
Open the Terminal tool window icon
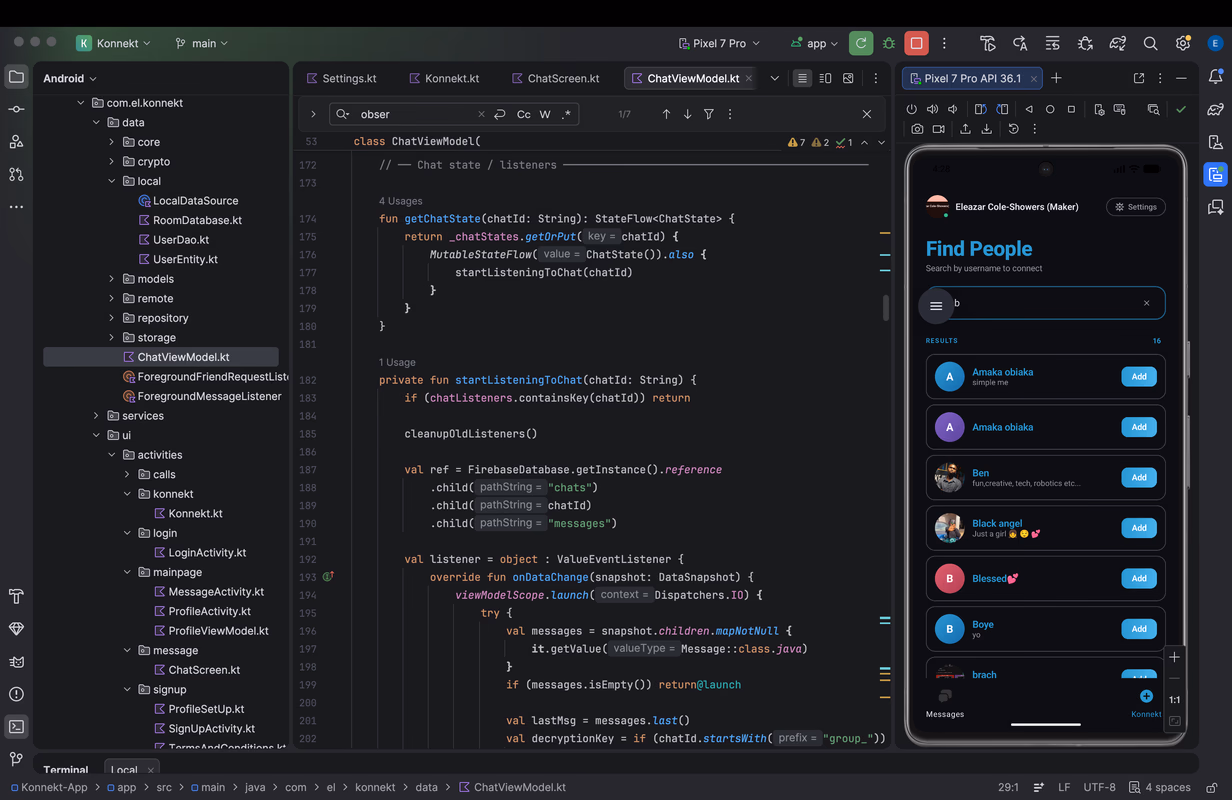coord(16,727)
